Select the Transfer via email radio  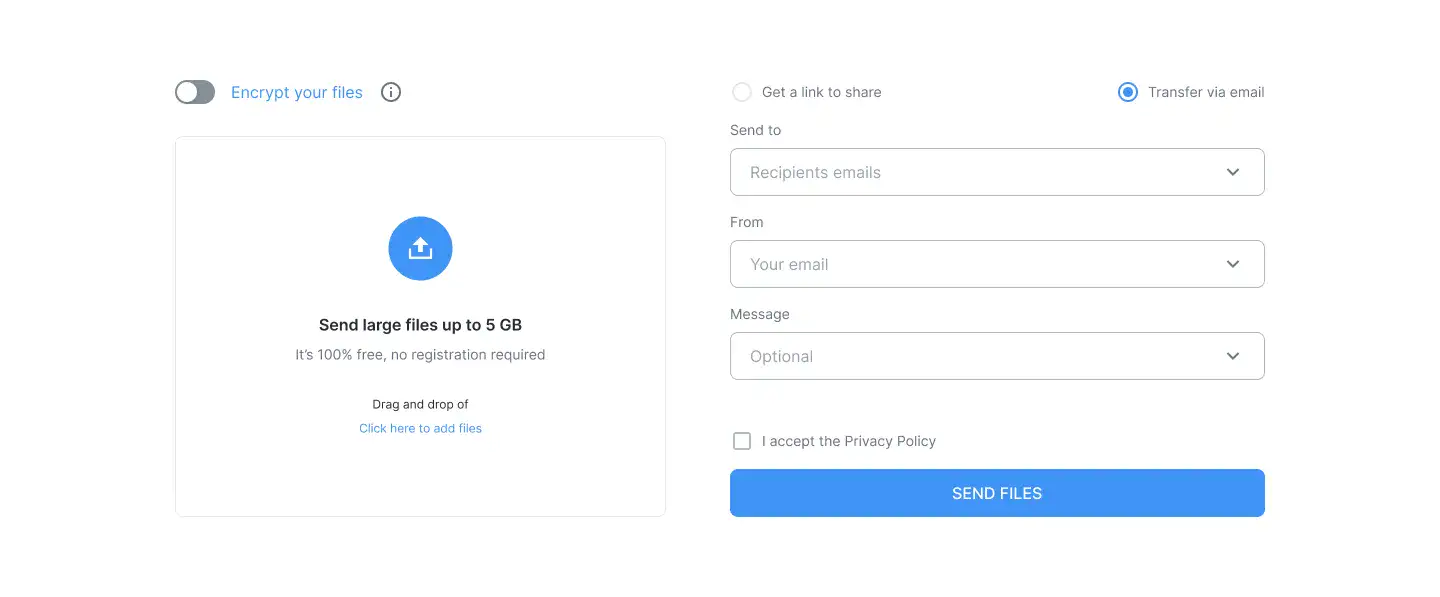pyautogui.click(x=1127, y=92)
